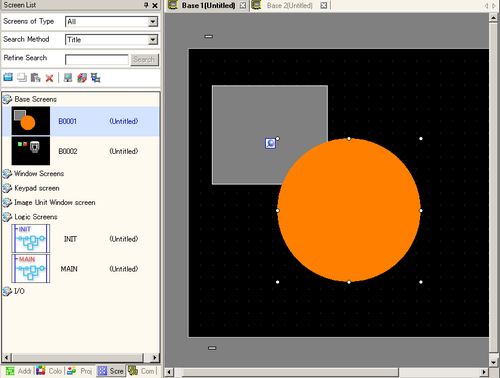
Task: Click the Search button
Action: pyautogui.click(x=144, y=60)
